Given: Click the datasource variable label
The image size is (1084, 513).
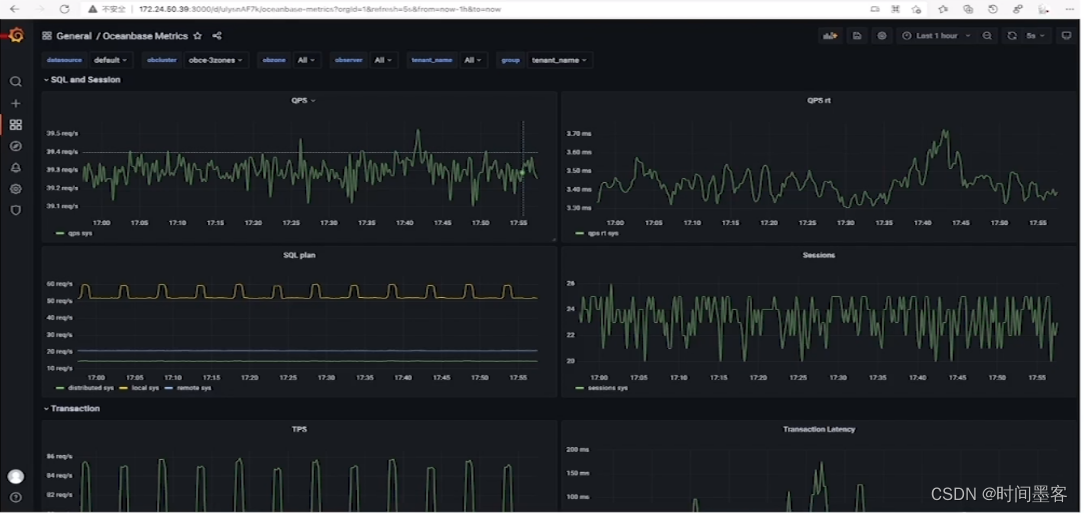Looking at the screenshot, I should [64, 60].
